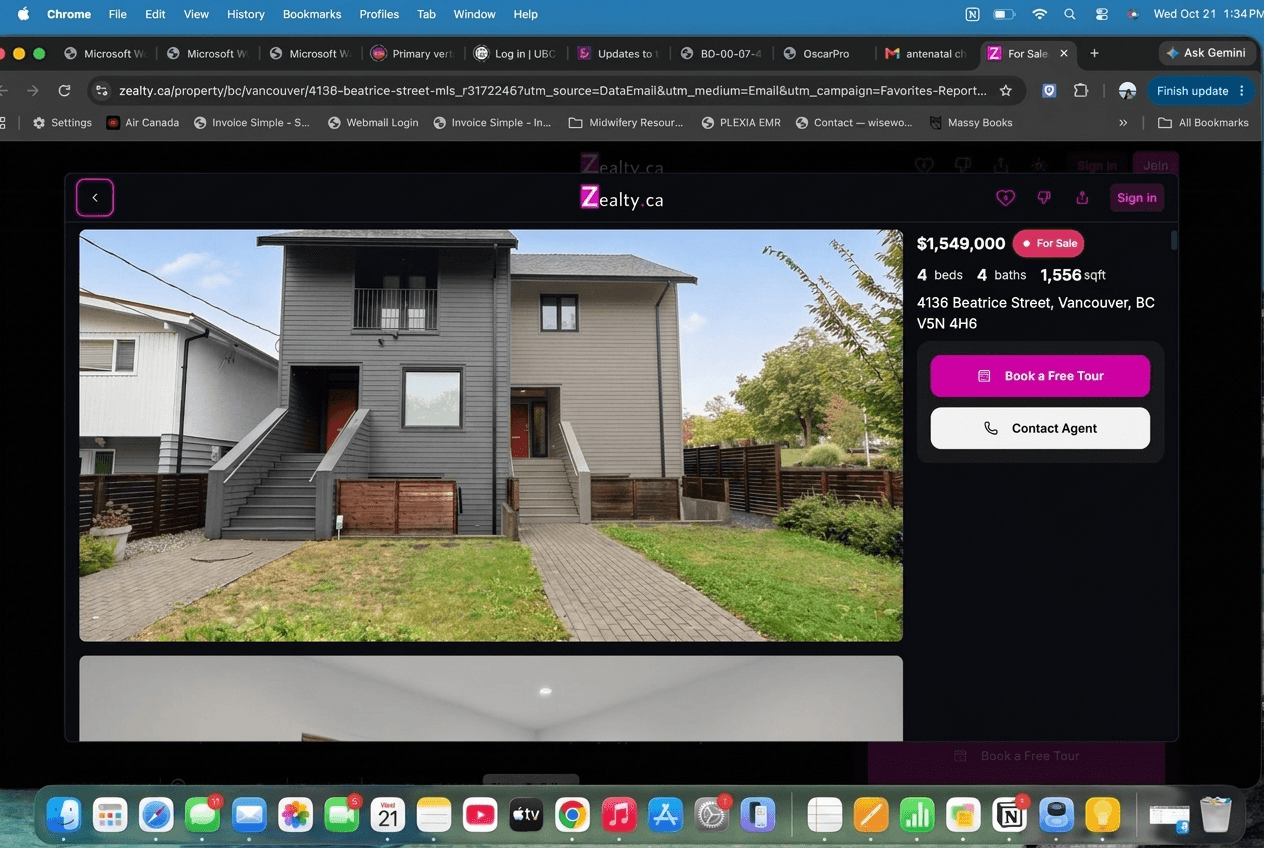Go back using the Zealty back arrow button
The image size is (1264, 848).
pos(95,198)
